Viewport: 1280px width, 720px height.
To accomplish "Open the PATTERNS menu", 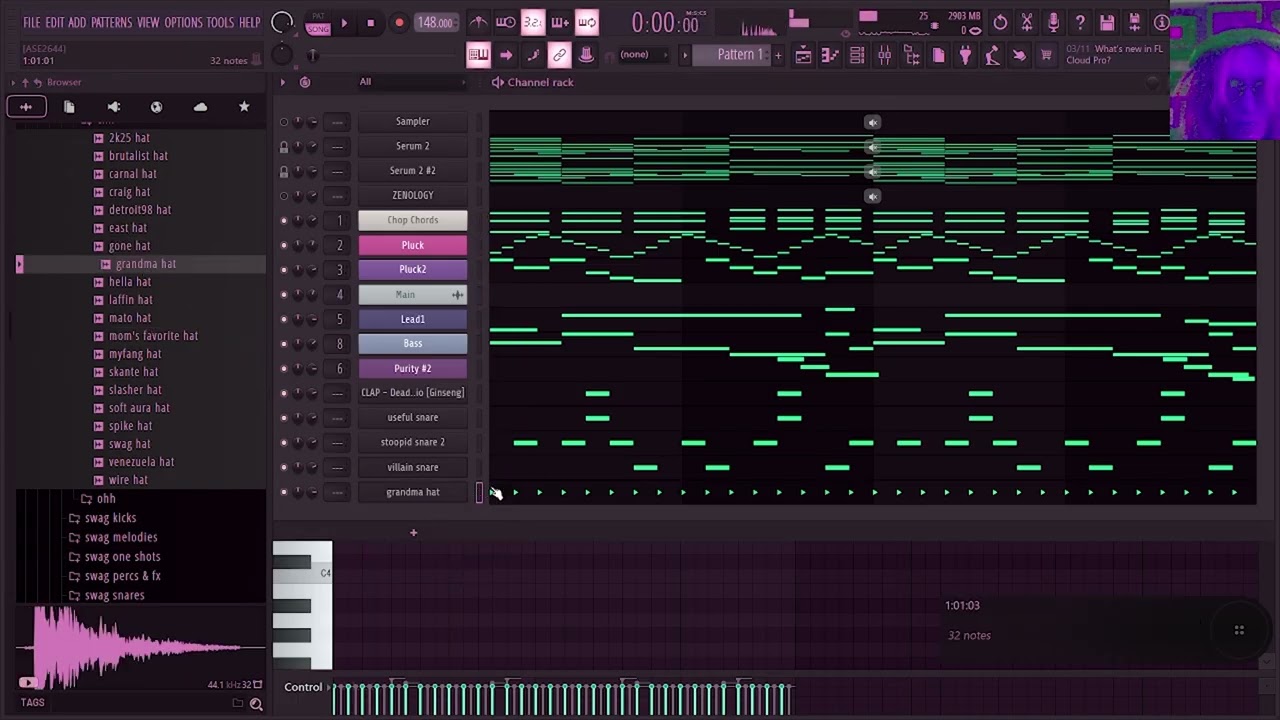I will pos(111,22).
